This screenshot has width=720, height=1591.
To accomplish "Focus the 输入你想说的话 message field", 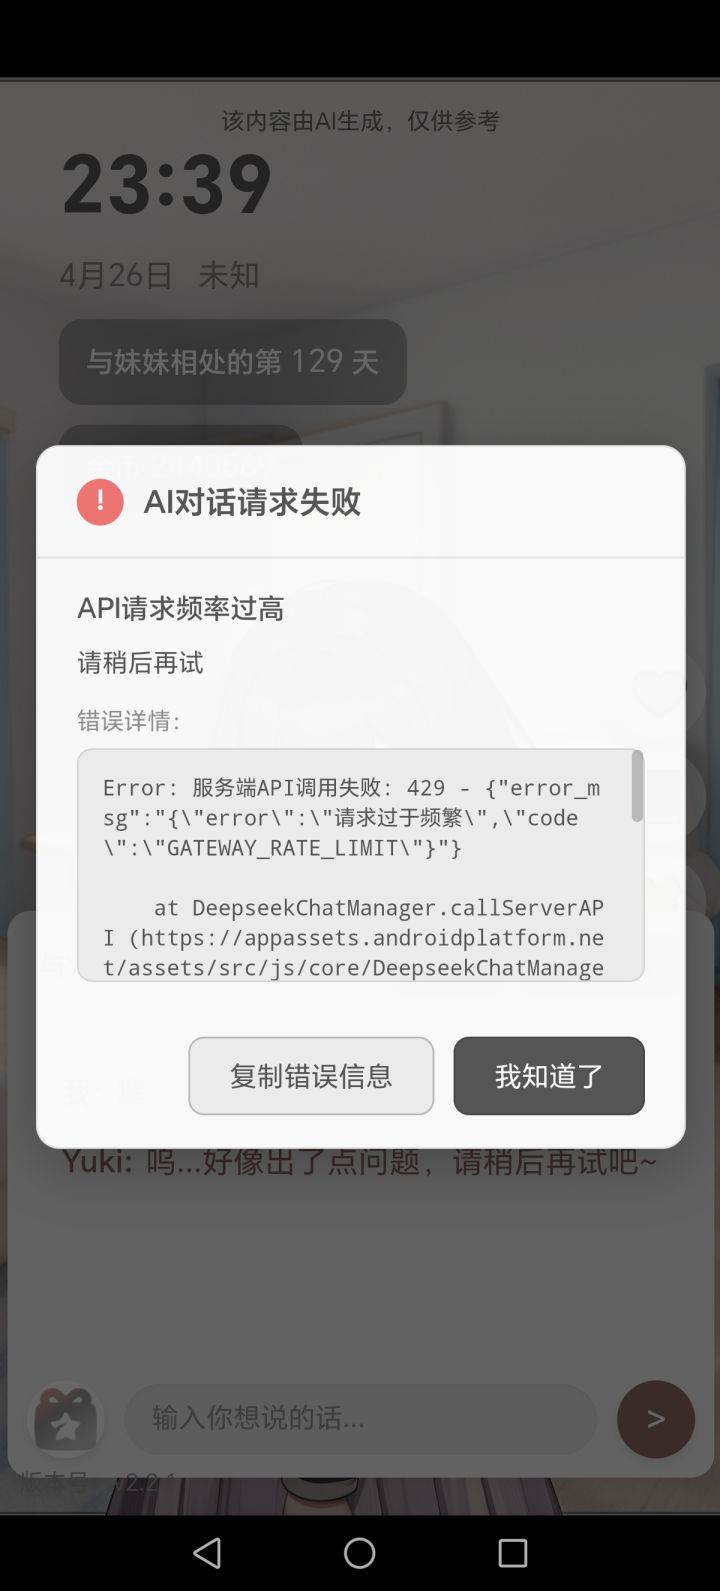I will coord(360,1418).
